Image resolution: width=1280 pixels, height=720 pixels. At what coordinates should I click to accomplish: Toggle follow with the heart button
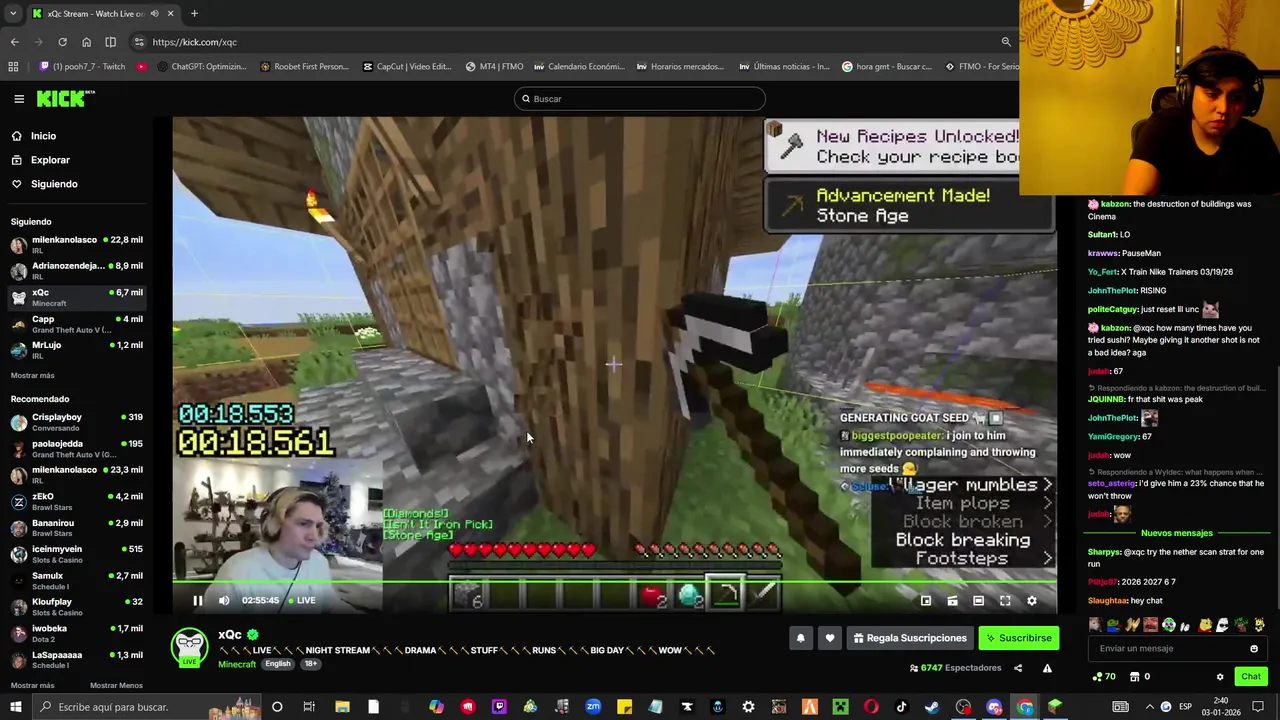coord(829,638)
